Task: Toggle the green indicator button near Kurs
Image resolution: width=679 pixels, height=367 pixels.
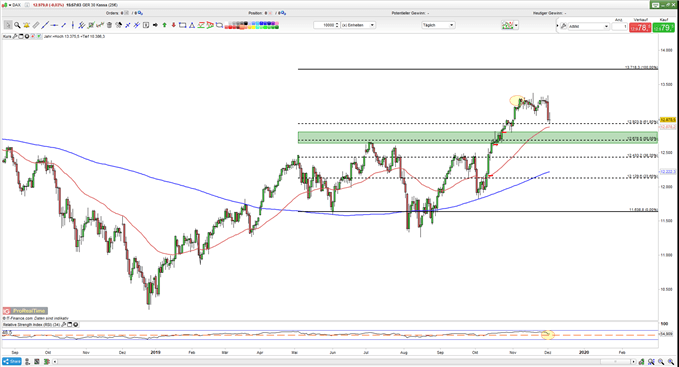Action: pyautogui.click(x=39, y=36)
